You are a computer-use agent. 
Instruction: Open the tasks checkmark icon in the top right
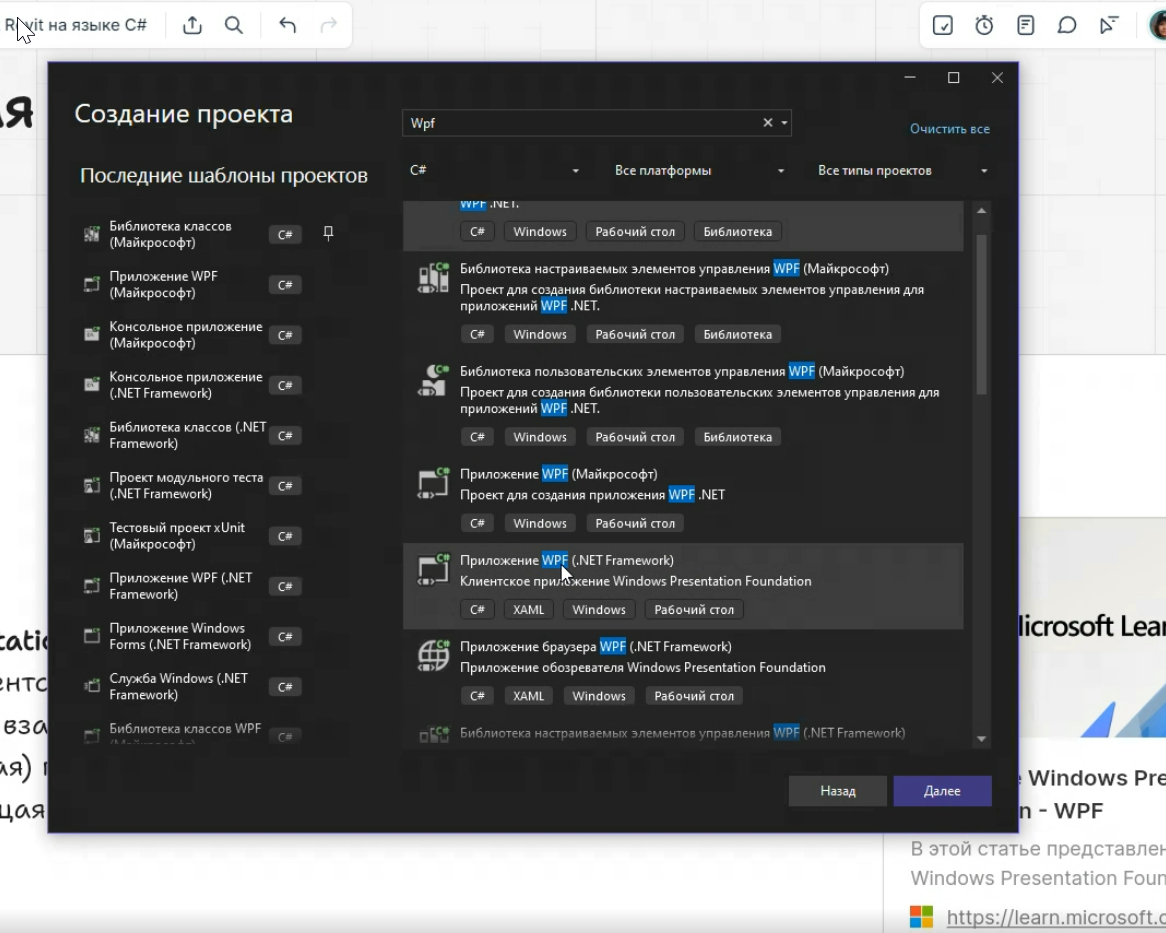pyautogui.click(x=942, y=25)
